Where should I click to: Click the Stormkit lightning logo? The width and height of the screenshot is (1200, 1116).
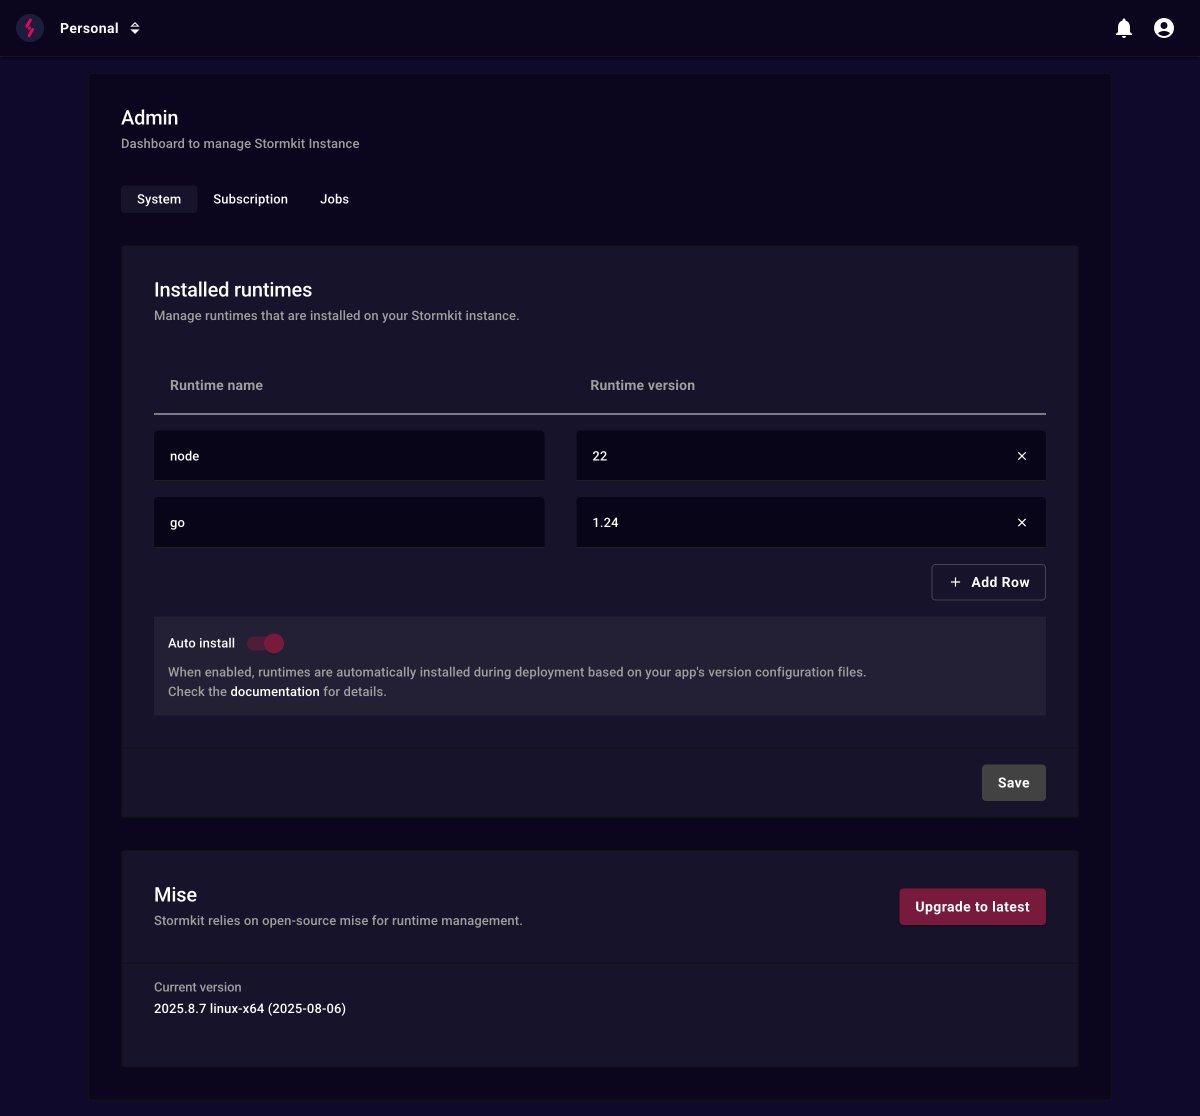30,28
